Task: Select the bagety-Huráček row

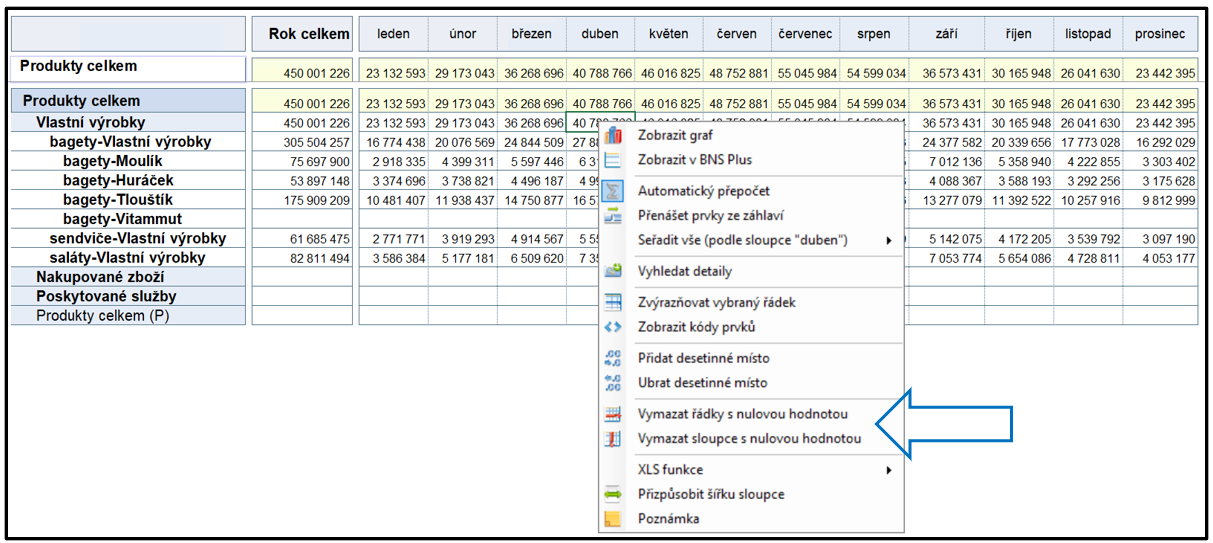Action: [129, 180]
